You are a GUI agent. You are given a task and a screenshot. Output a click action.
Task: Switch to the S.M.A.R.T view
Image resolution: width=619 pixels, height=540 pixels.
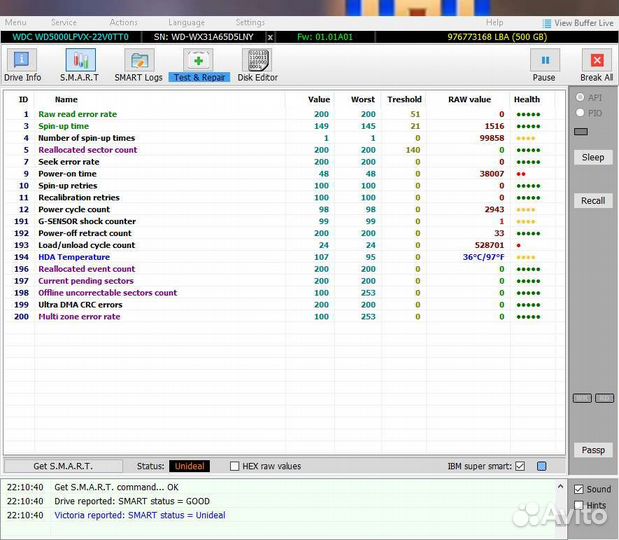point(79,64)
